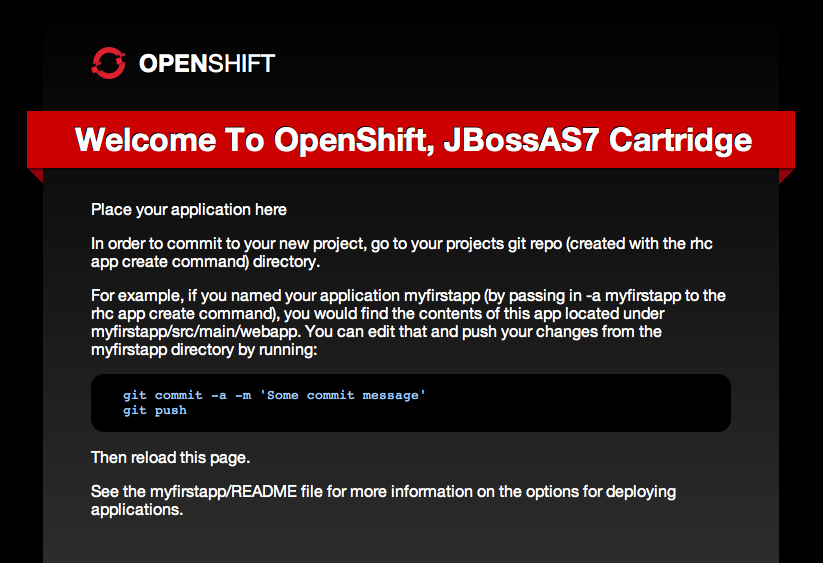Viewport: 823px width, 563px height.
Task: Click the 'myfirstapp/src/main/webapp' path text
Action: pyautogui.click(x=196, y=332)
